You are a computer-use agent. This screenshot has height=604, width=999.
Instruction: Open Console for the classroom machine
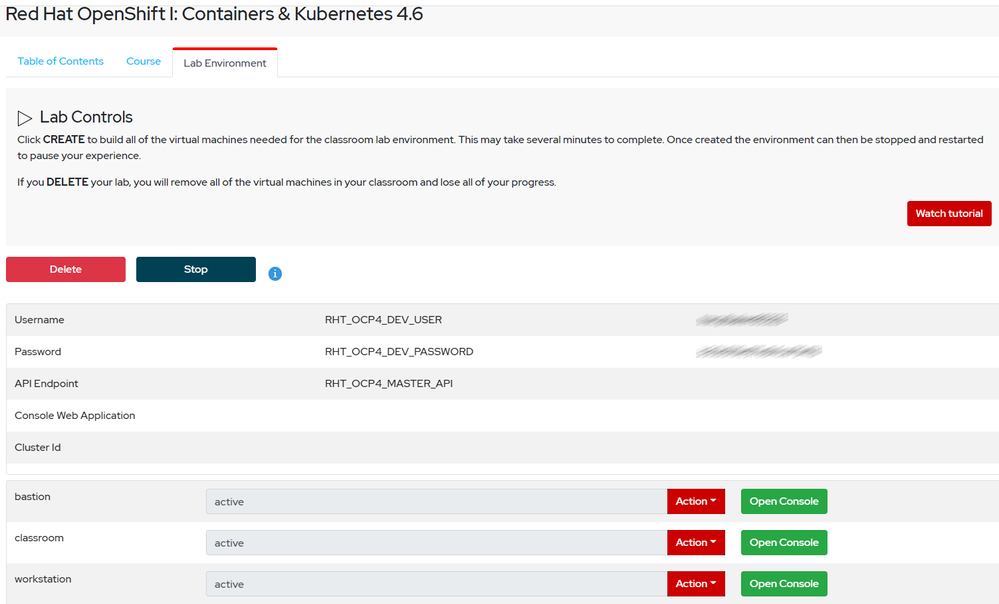tap(784, 543)
